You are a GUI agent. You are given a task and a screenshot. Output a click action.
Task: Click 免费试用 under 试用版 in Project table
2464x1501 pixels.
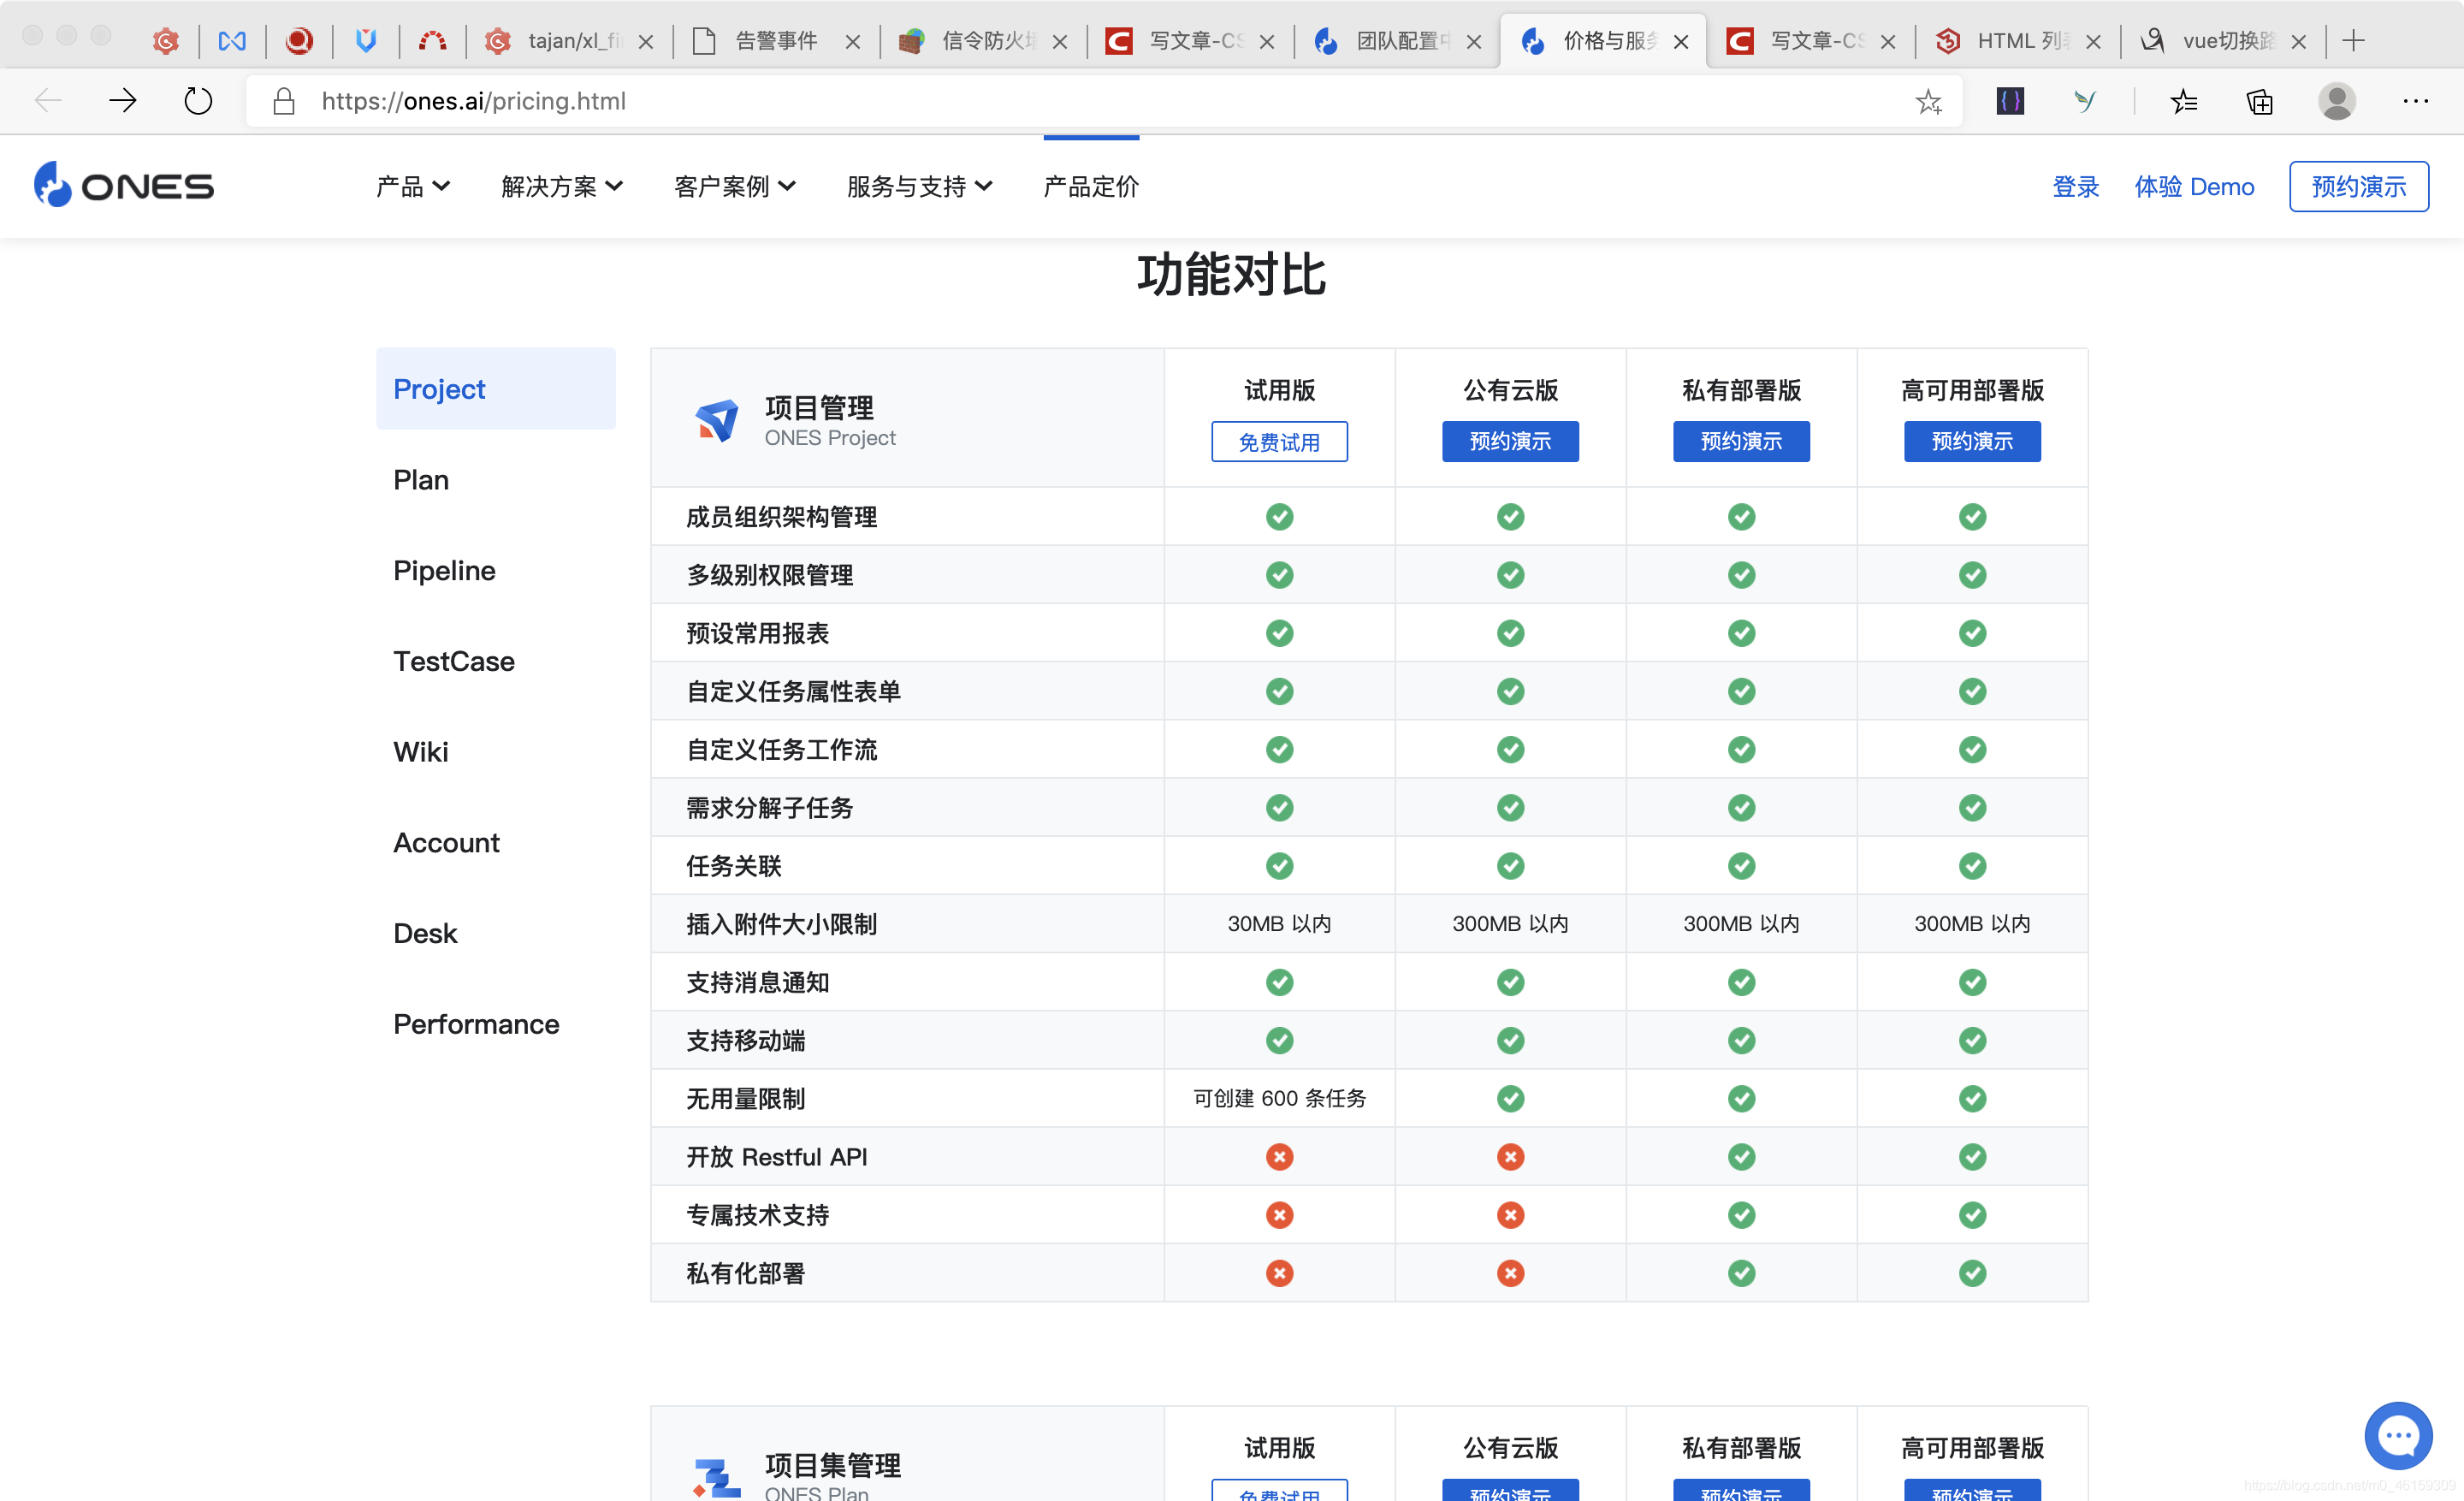tap(1279, 442)
